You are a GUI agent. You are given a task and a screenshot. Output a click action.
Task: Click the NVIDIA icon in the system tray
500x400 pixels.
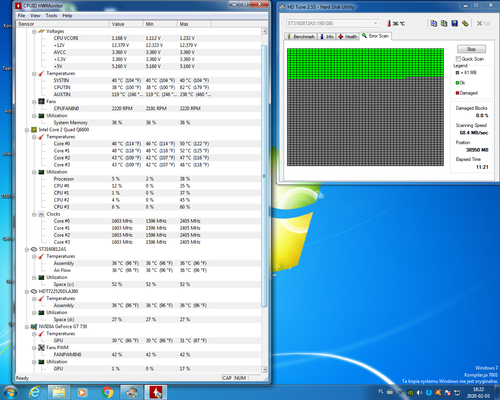coord(410,393)
